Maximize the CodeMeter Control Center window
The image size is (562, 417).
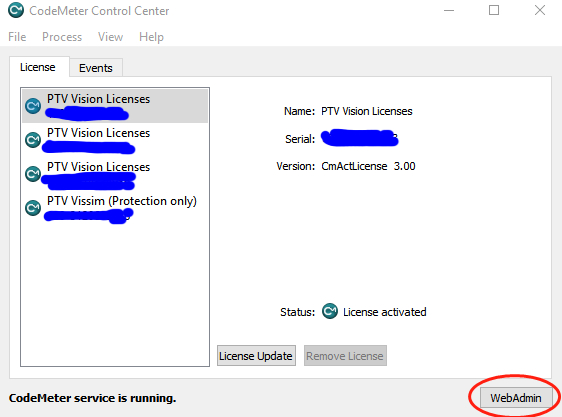coord(494,10)
